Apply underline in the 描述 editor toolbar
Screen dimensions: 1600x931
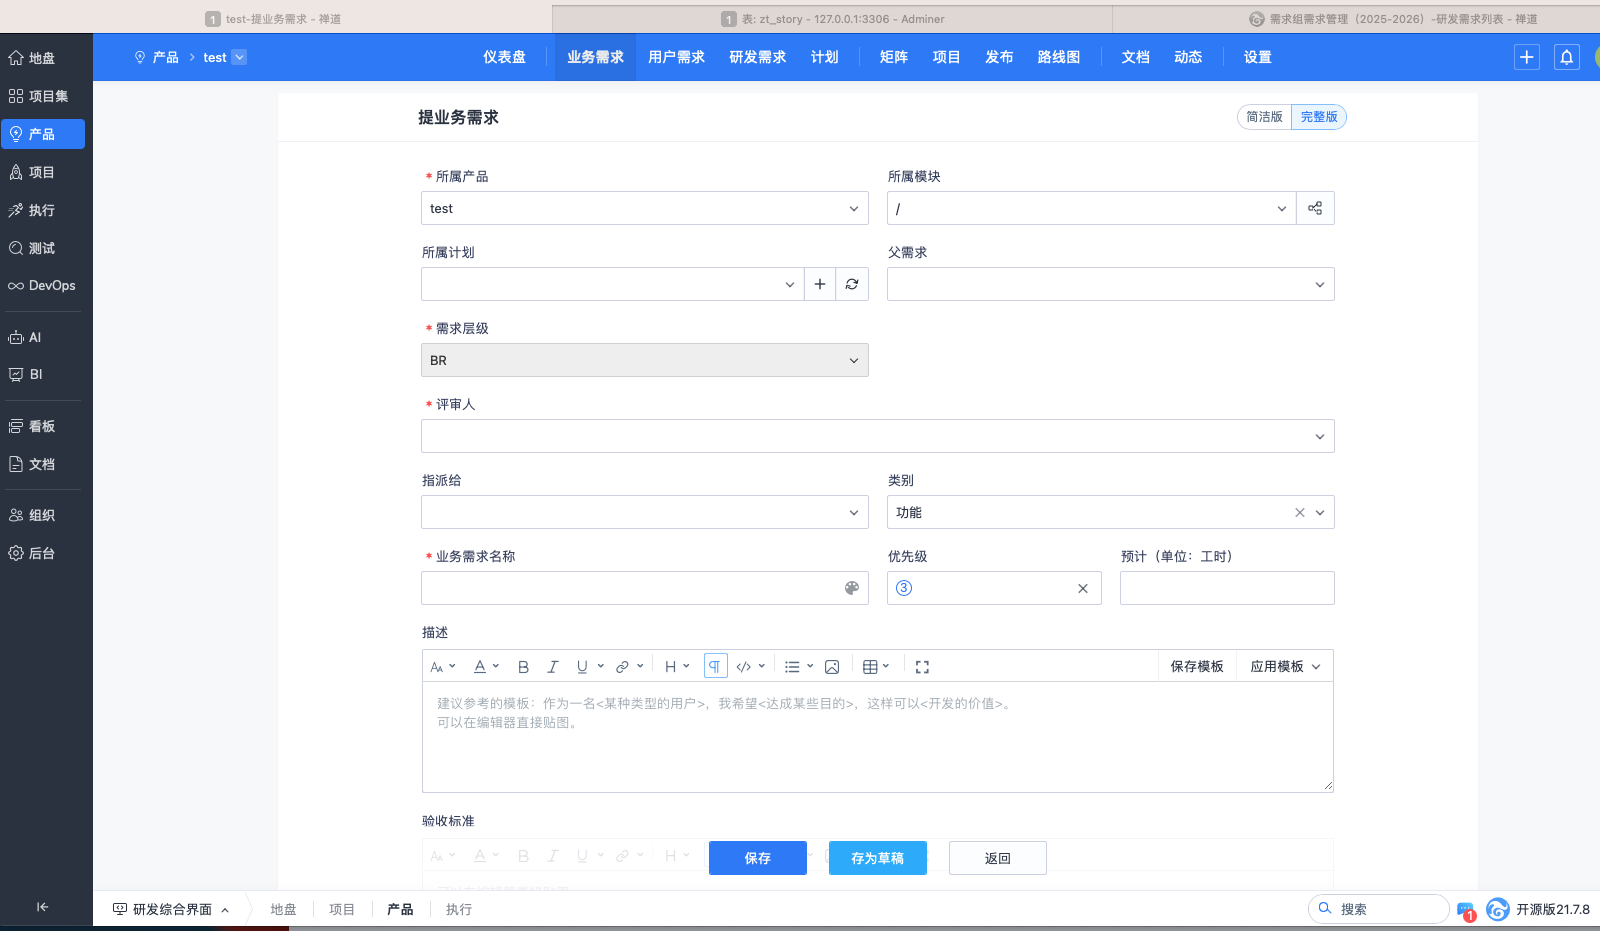582,667
